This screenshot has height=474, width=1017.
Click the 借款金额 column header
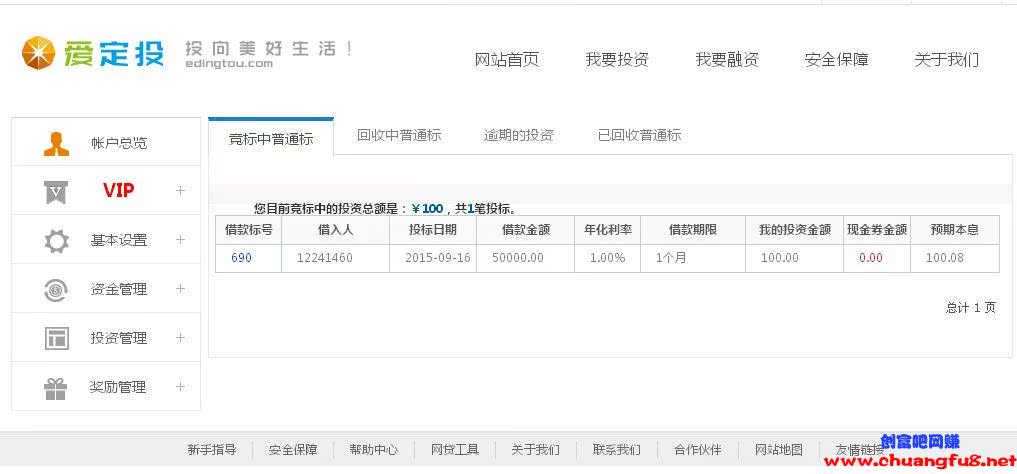pyautogui.click(x=526, y=230)
